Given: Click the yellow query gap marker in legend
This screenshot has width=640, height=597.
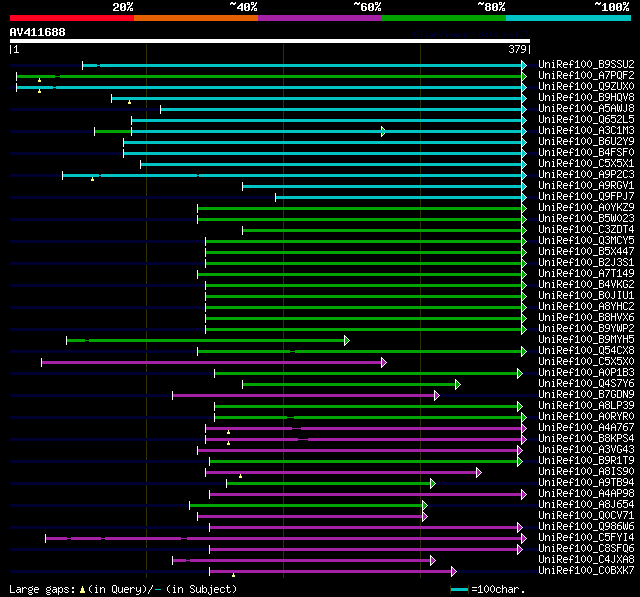Looking at the screenshot, I should [x=82, y=590].
